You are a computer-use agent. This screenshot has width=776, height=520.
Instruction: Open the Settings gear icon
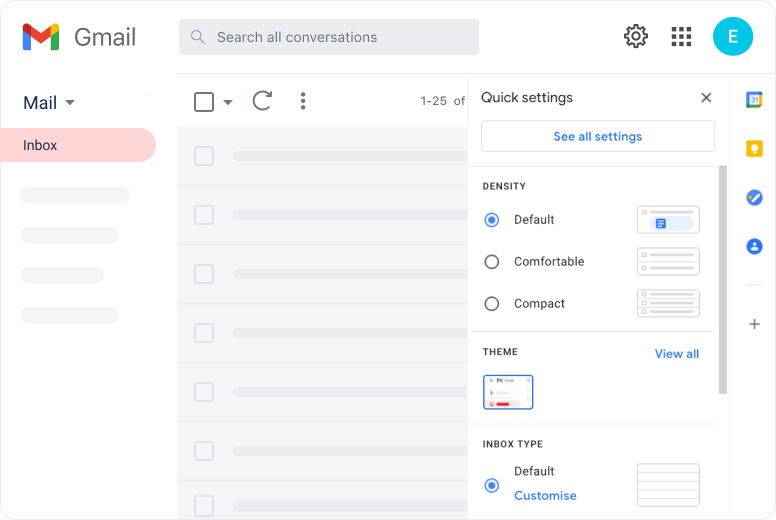point(635,37)
